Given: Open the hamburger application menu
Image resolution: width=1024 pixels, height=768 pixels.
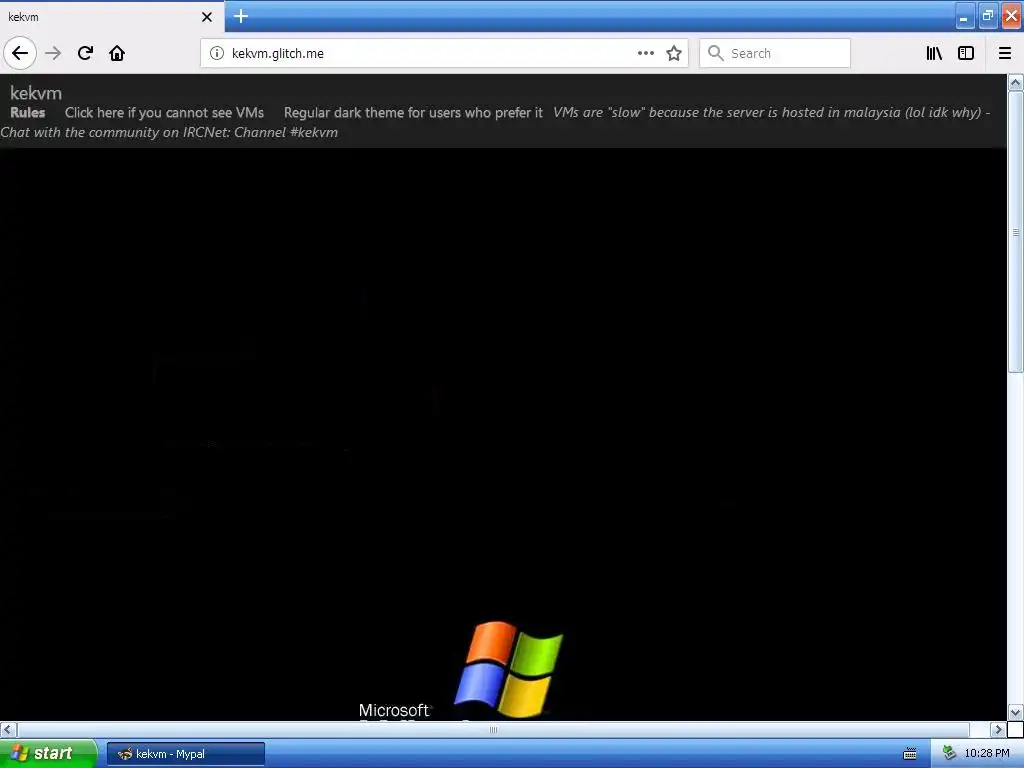Looking at the screenshot, I should (x=1004, y=53).
